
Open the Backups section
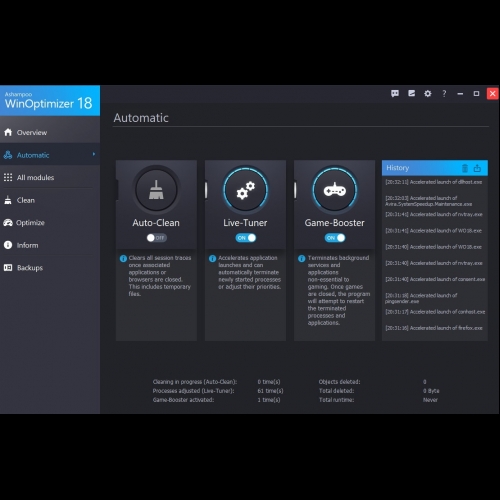coord(50,268)
